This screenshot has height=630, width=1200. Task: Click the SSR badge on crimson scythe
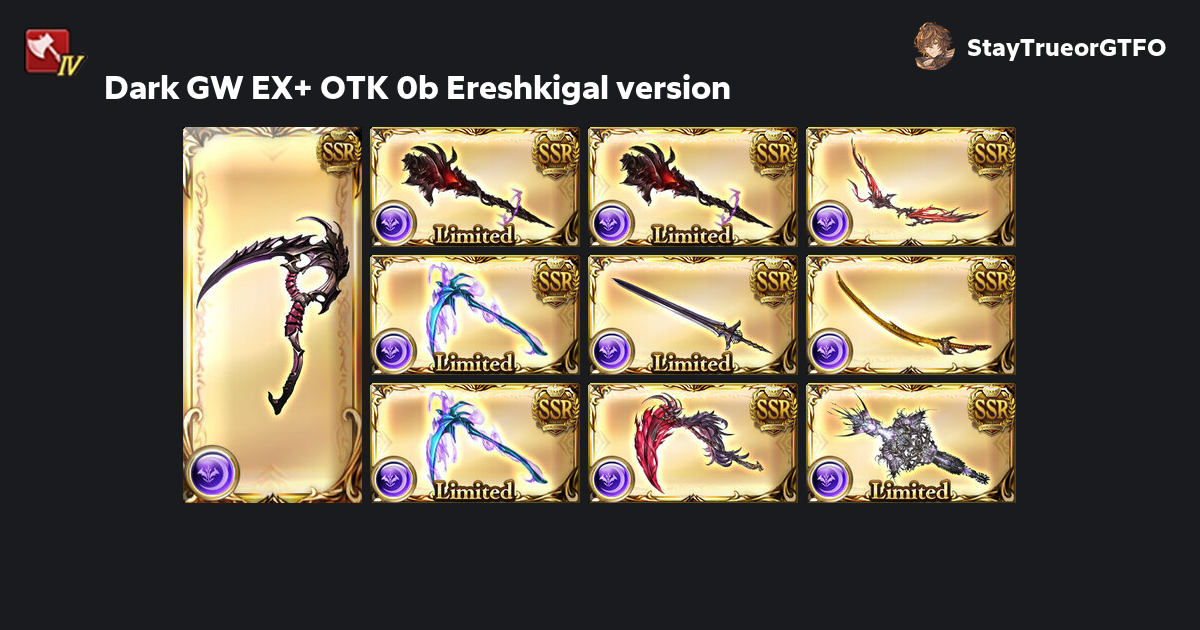(773, 410)
